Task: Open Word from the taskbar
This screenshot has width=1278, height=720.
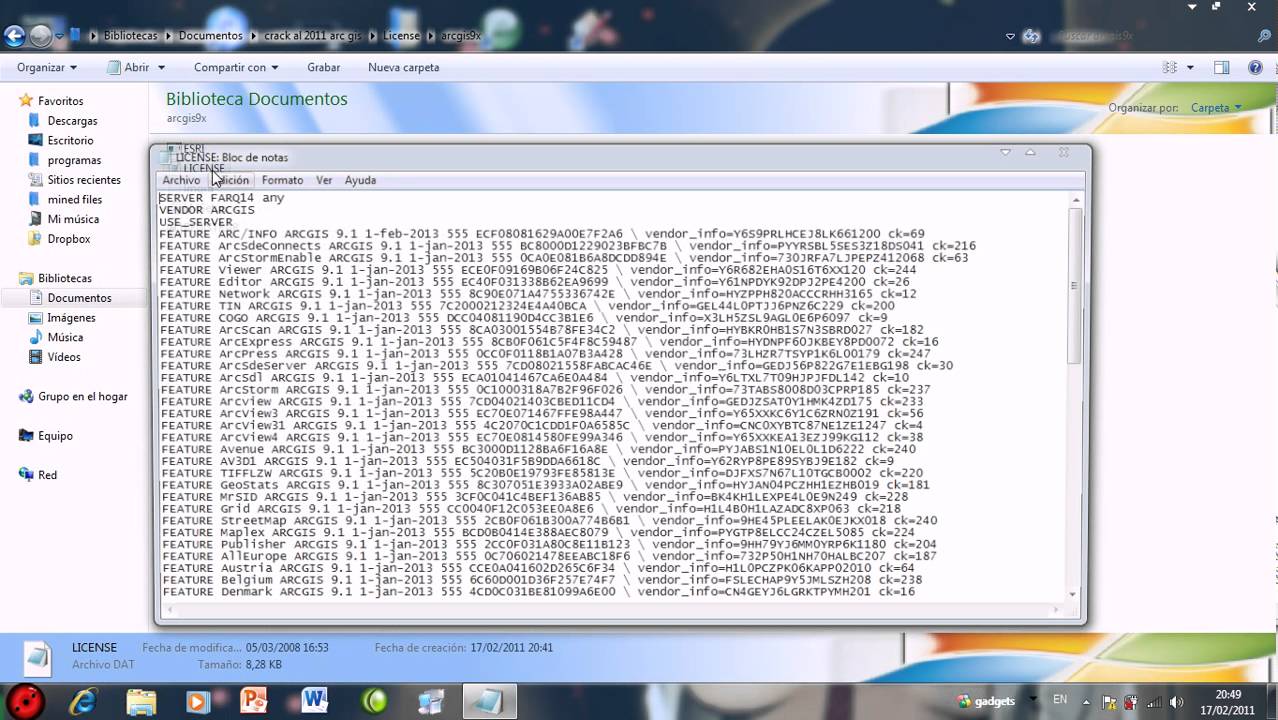Action: [315, 701]
